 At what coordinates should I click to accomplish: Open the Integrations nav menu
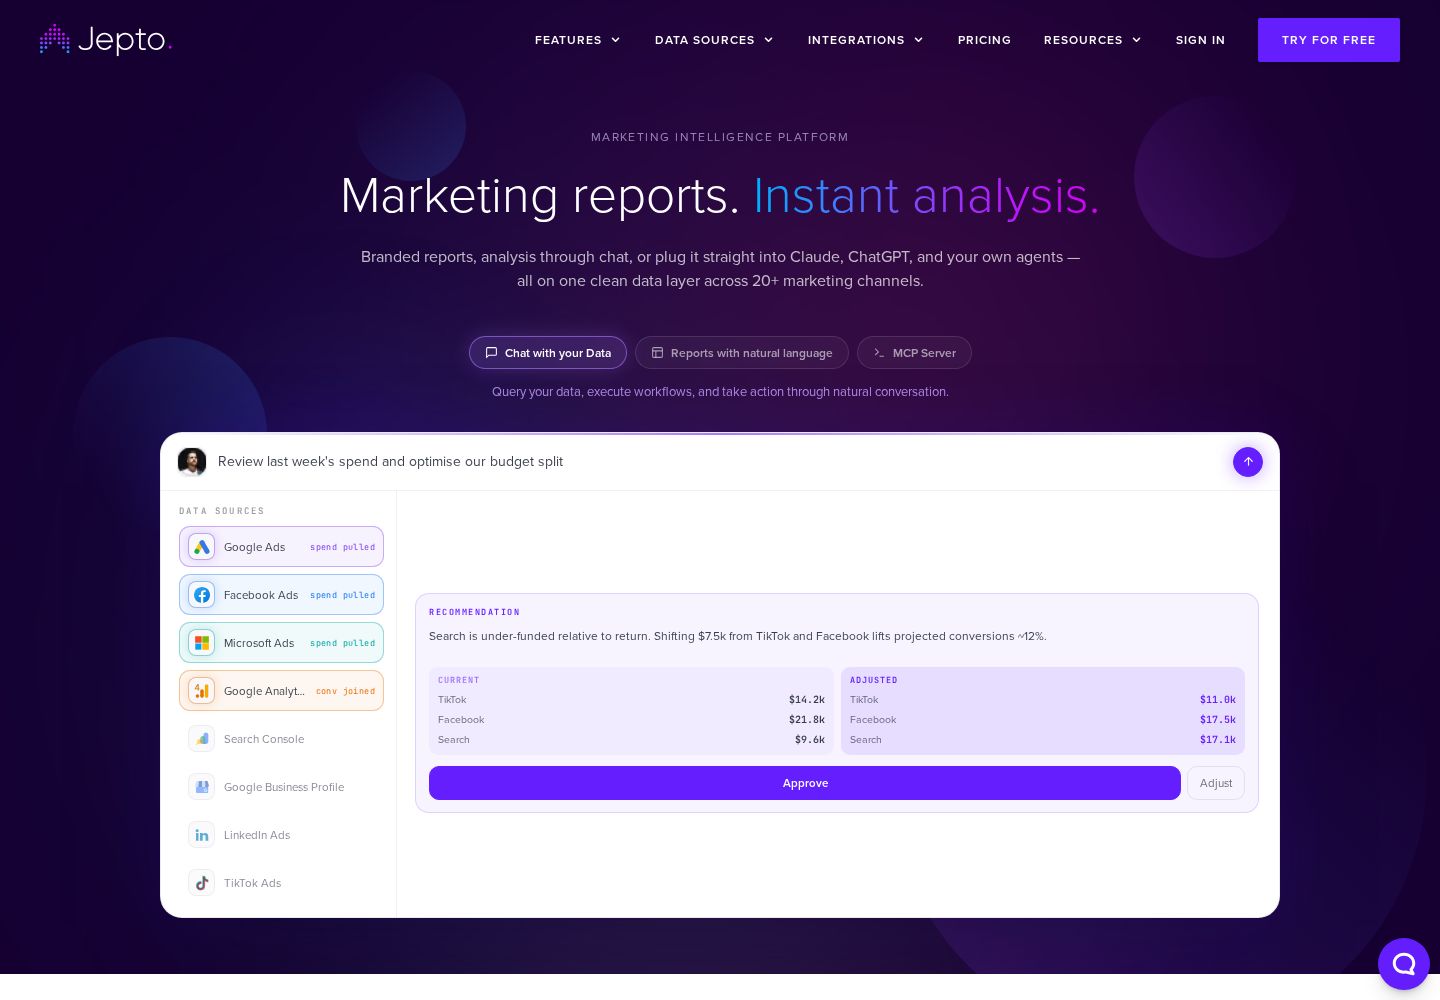pyautogui.click(x=865, y=40)
